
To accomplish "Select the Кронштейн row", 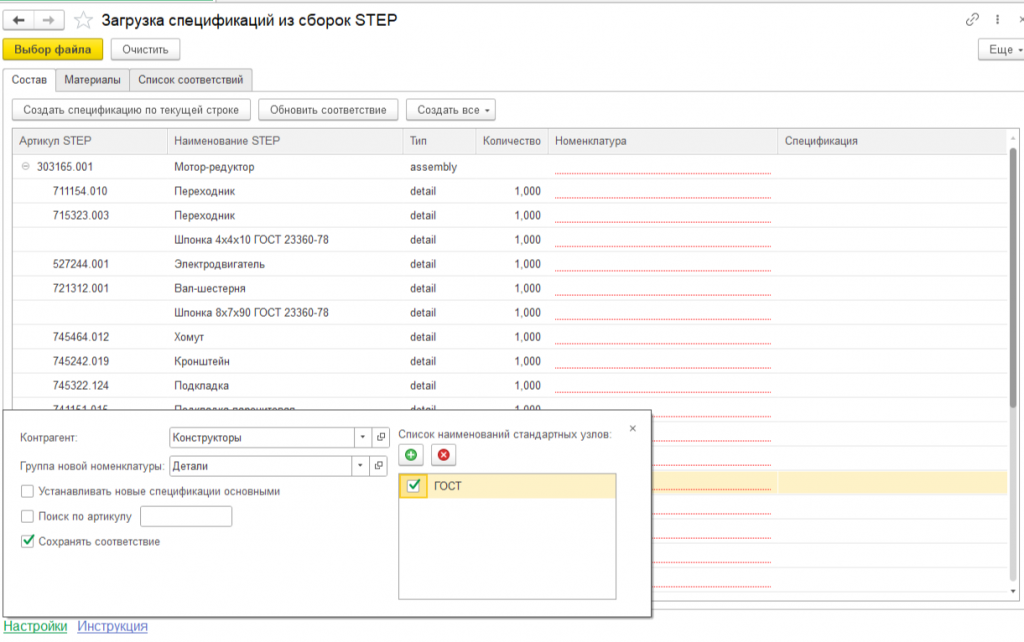I will (x=509, y=361).
